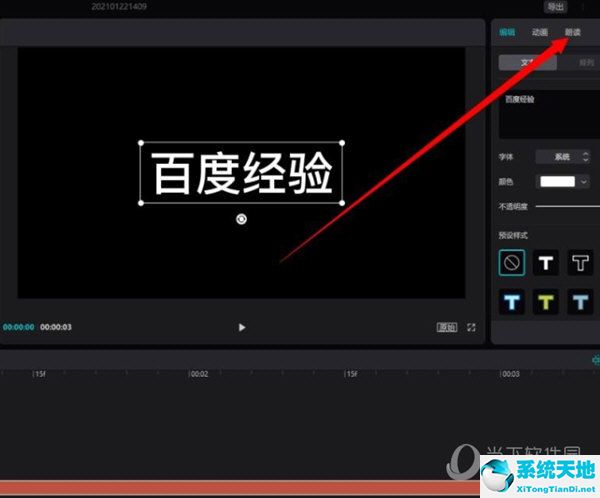
Task: Select the outlined T preset style
Action: coord(580,263)
